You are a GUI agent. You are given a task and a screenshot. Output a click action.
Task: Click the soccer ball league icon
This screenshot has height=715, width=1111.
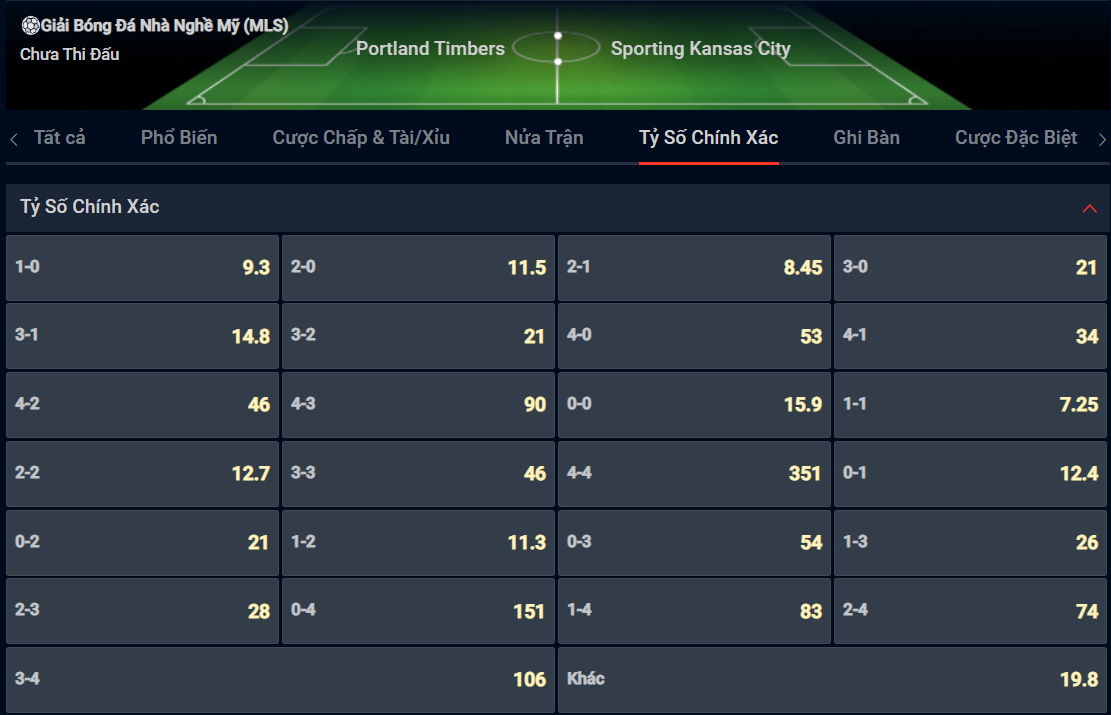tap(30, 26)
